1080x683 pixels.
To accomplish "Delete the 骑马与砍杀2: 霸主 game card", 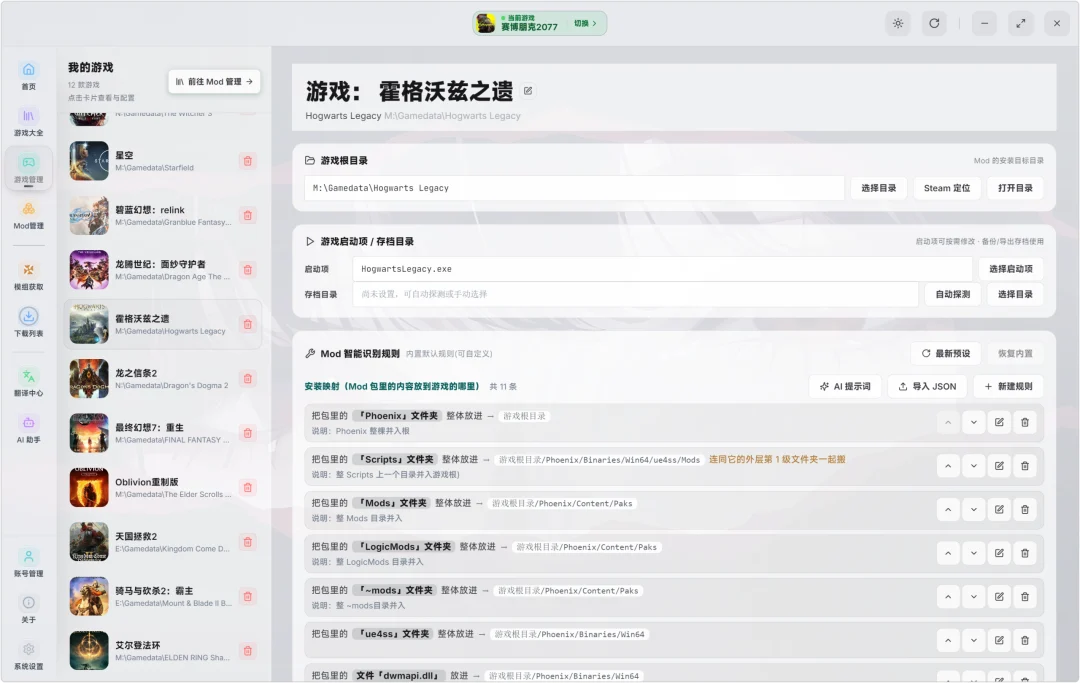I will coord(248,596).
